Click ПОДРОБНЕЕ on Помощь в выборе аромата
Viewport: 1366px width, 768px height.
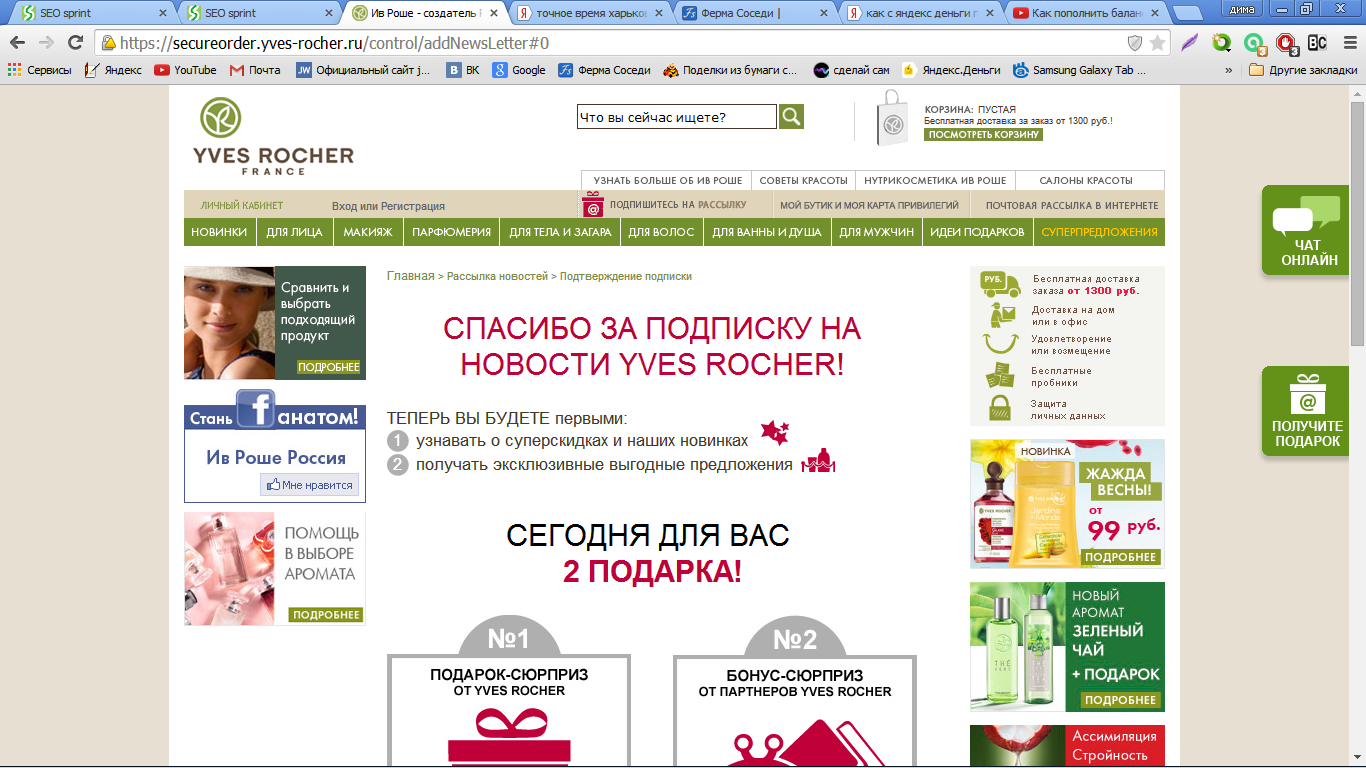coord(325,615)
